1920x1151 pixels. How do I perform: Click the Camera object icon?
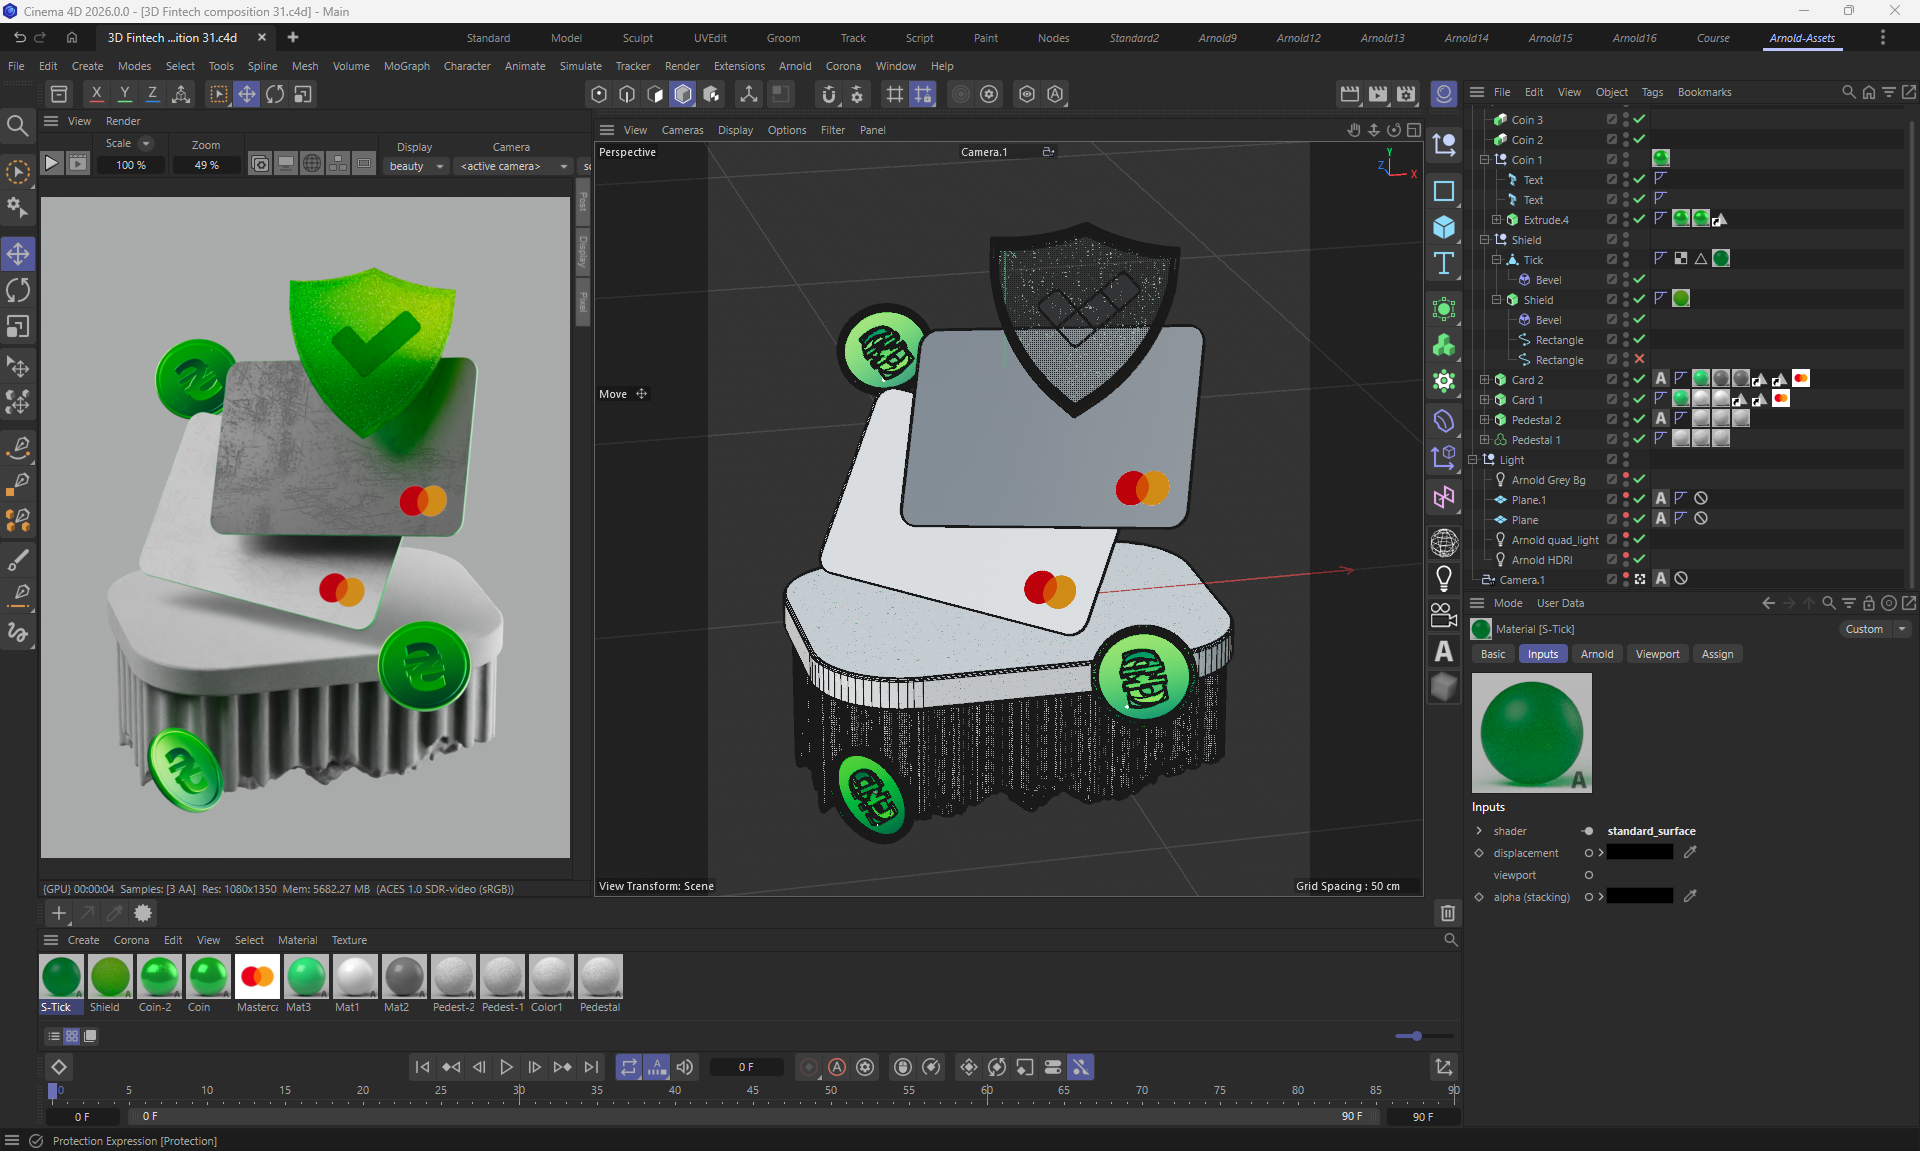click(1443, 615)
